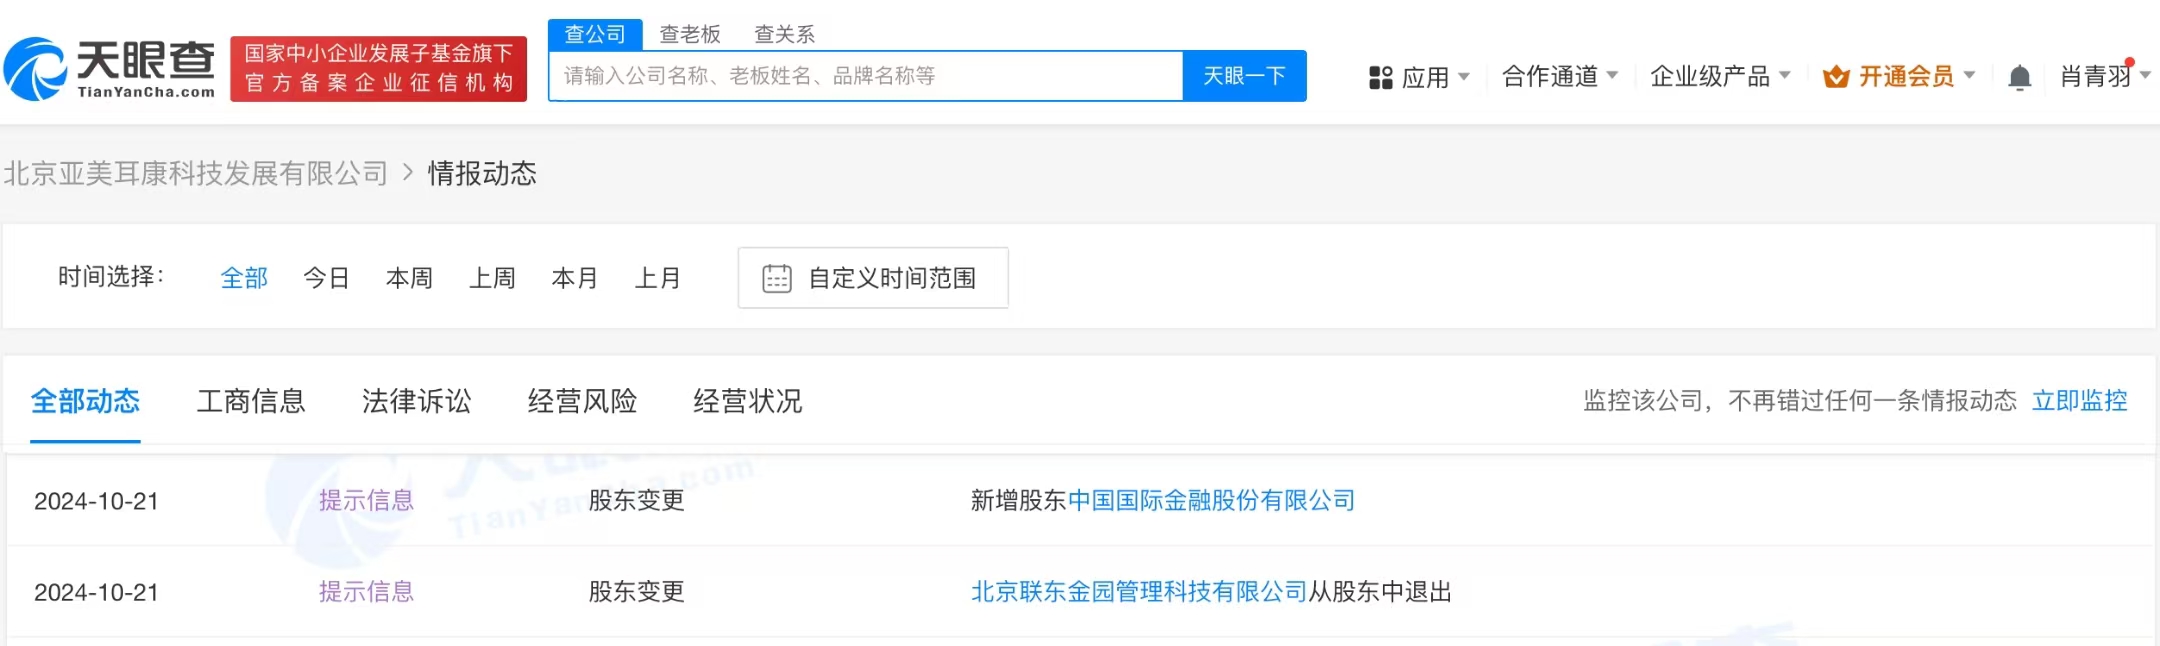This screenshot has width=2160, height=646.
Task: Click date 2024-10-21 in 从股东中退出 row
Action: click(x=96, y=592)
